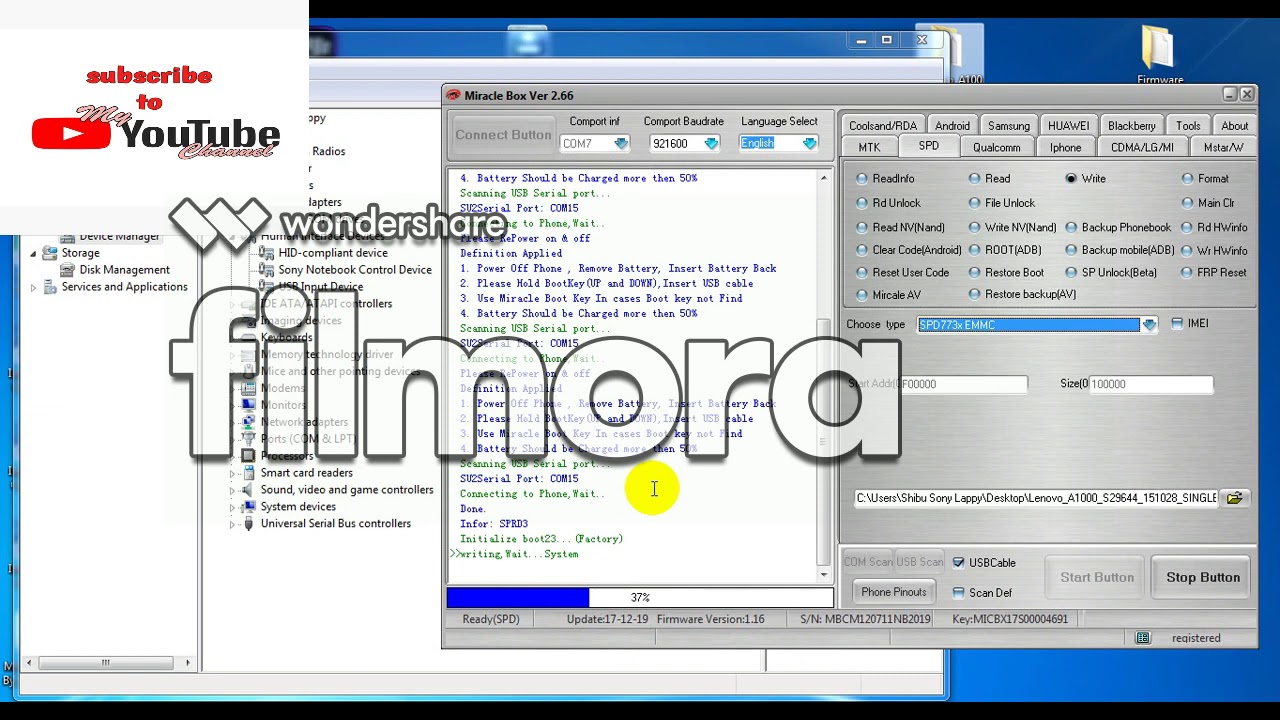Select the Restore Boot radio option
This screenshot has width=1280, height=720.
(974, 272)
